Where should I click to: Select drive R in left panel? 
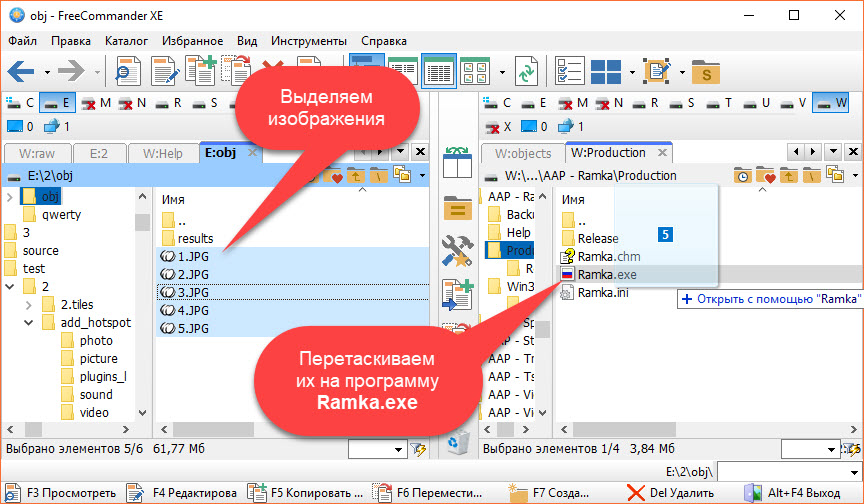pyautogui.click(x=169, y=103)
